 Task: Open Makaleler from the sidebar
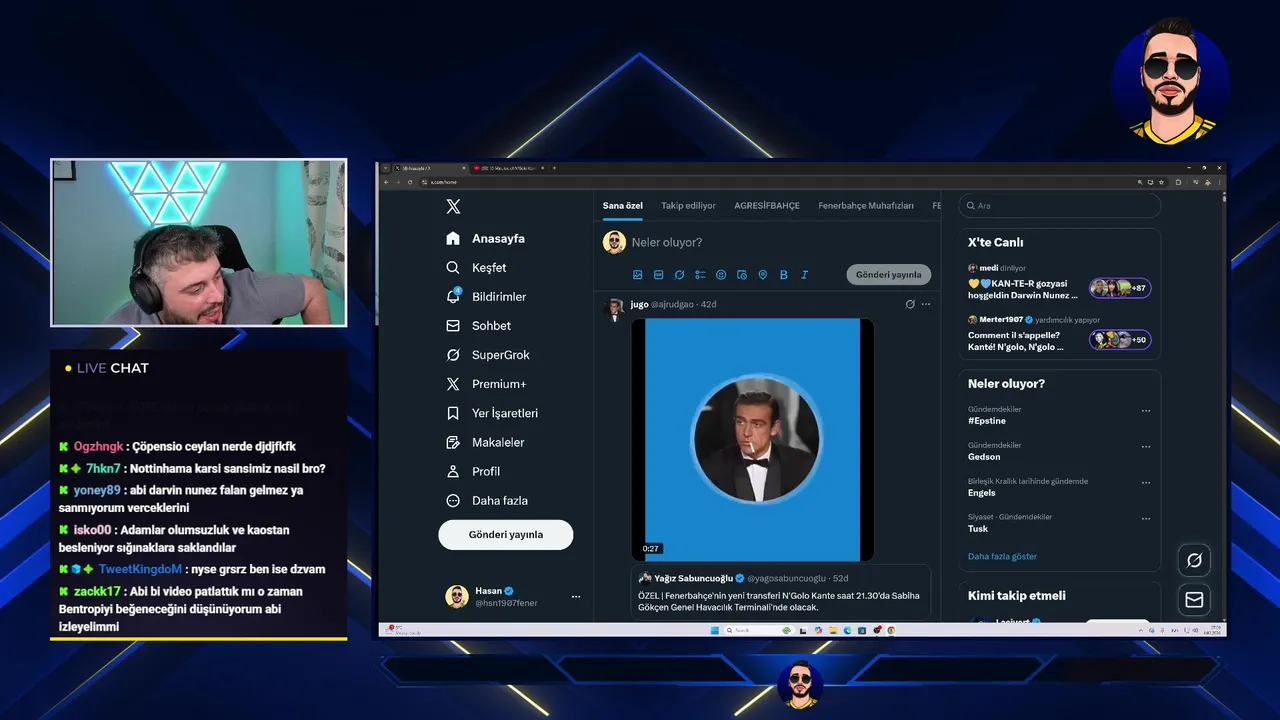(485, 441)
